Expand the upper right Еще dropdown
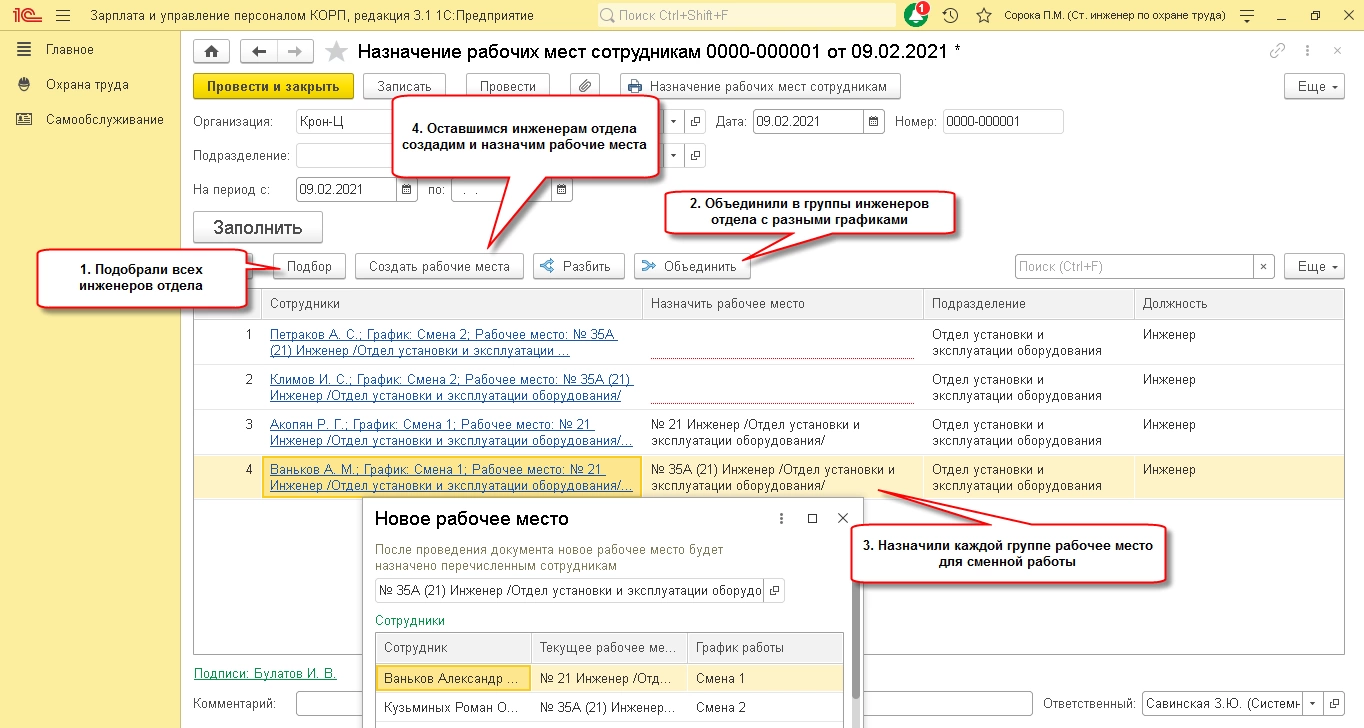Image resolution: width=1364 pixels, height=728 pixels. pos(1313,87)
